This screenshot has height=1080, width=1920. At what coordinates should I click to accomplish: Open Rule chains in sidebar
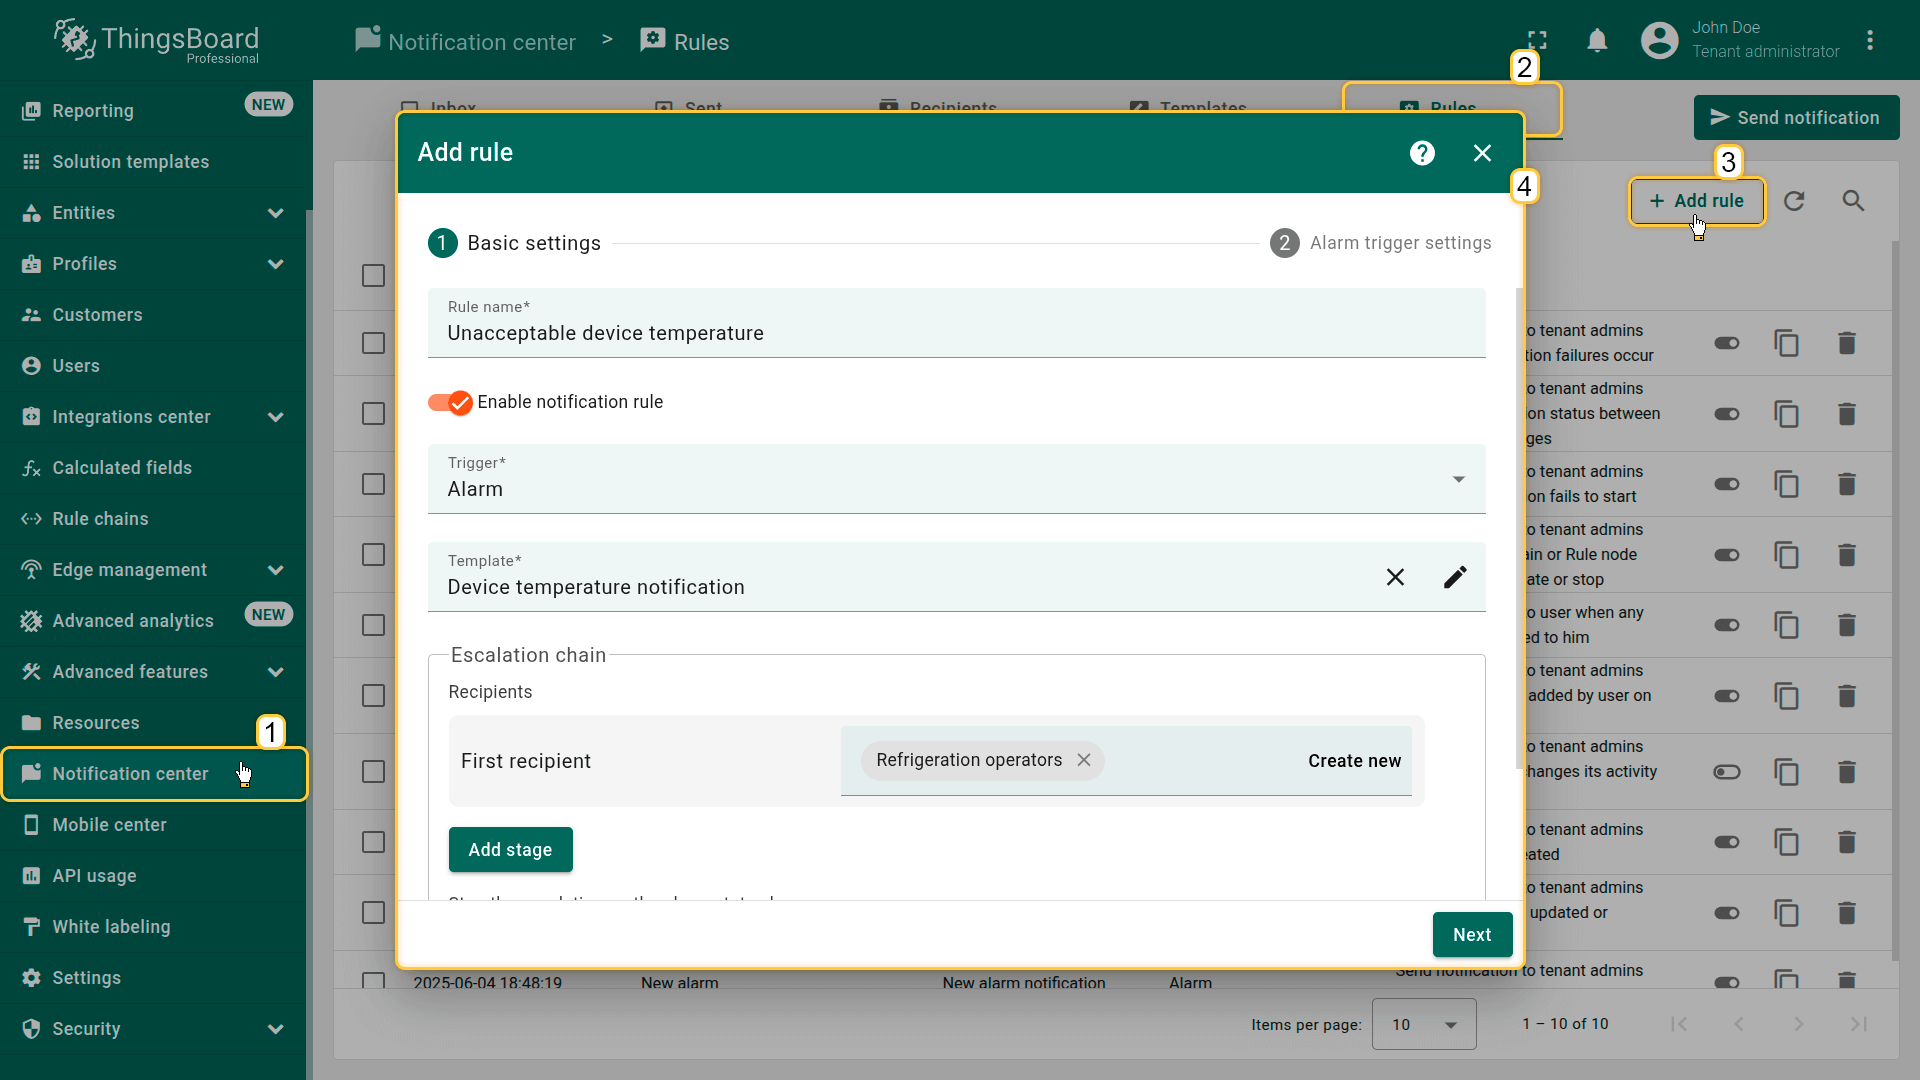pos(100,519)
